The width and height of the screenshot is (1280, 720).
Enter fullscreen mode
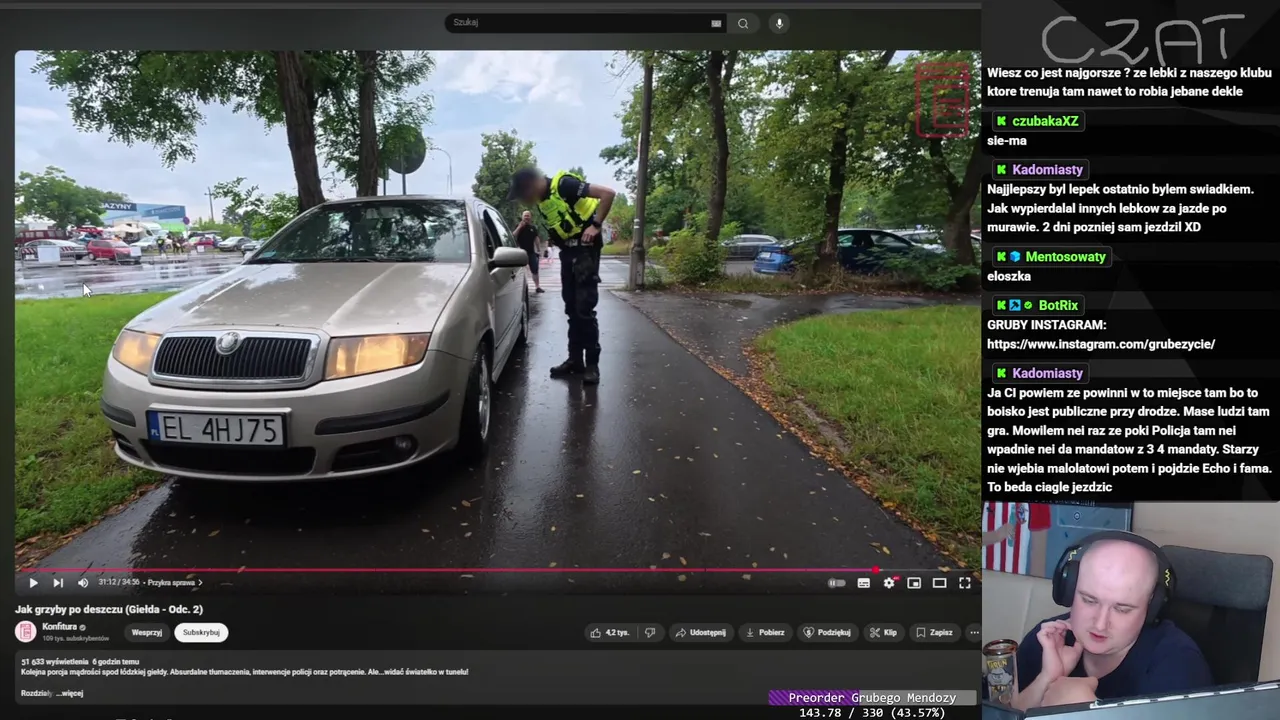pyautogui.click(x=965, y=583)
